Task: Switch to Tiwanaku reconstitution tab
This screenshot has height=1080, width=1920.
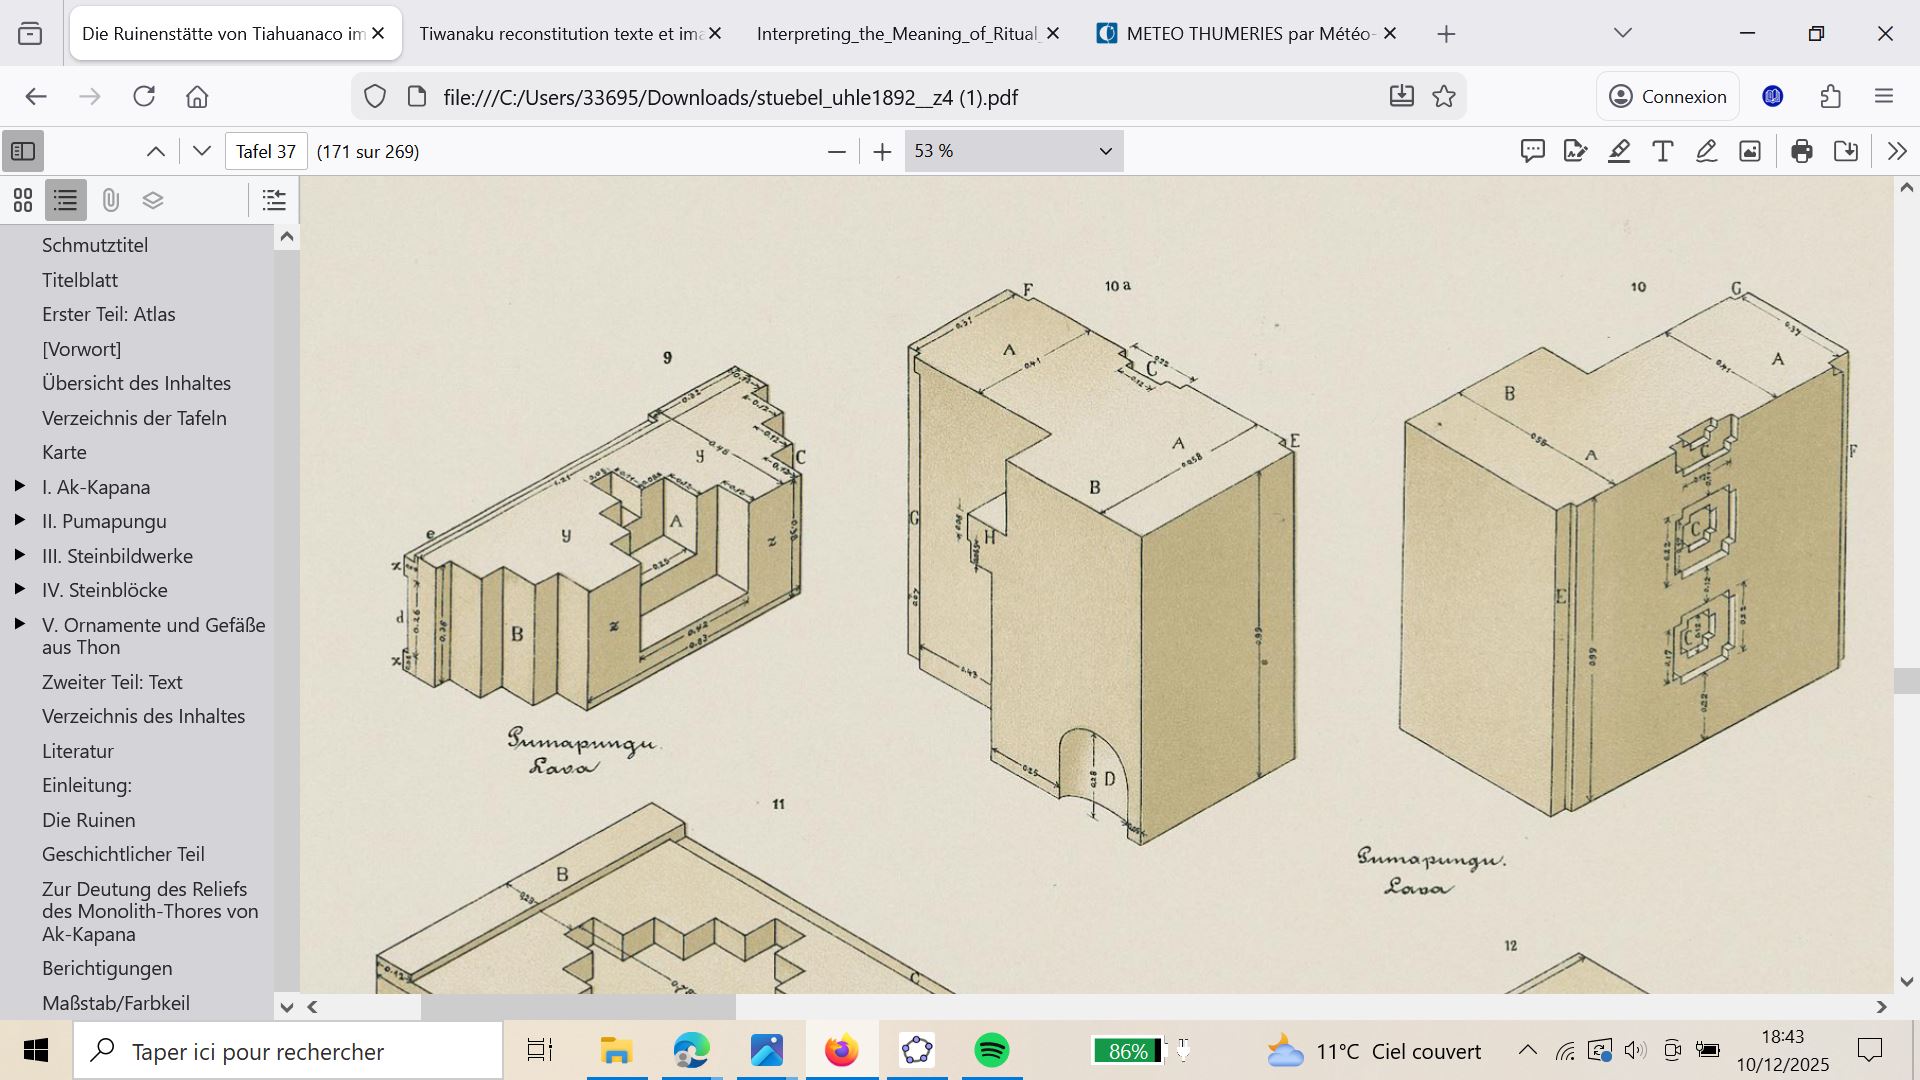Action: 560,34
